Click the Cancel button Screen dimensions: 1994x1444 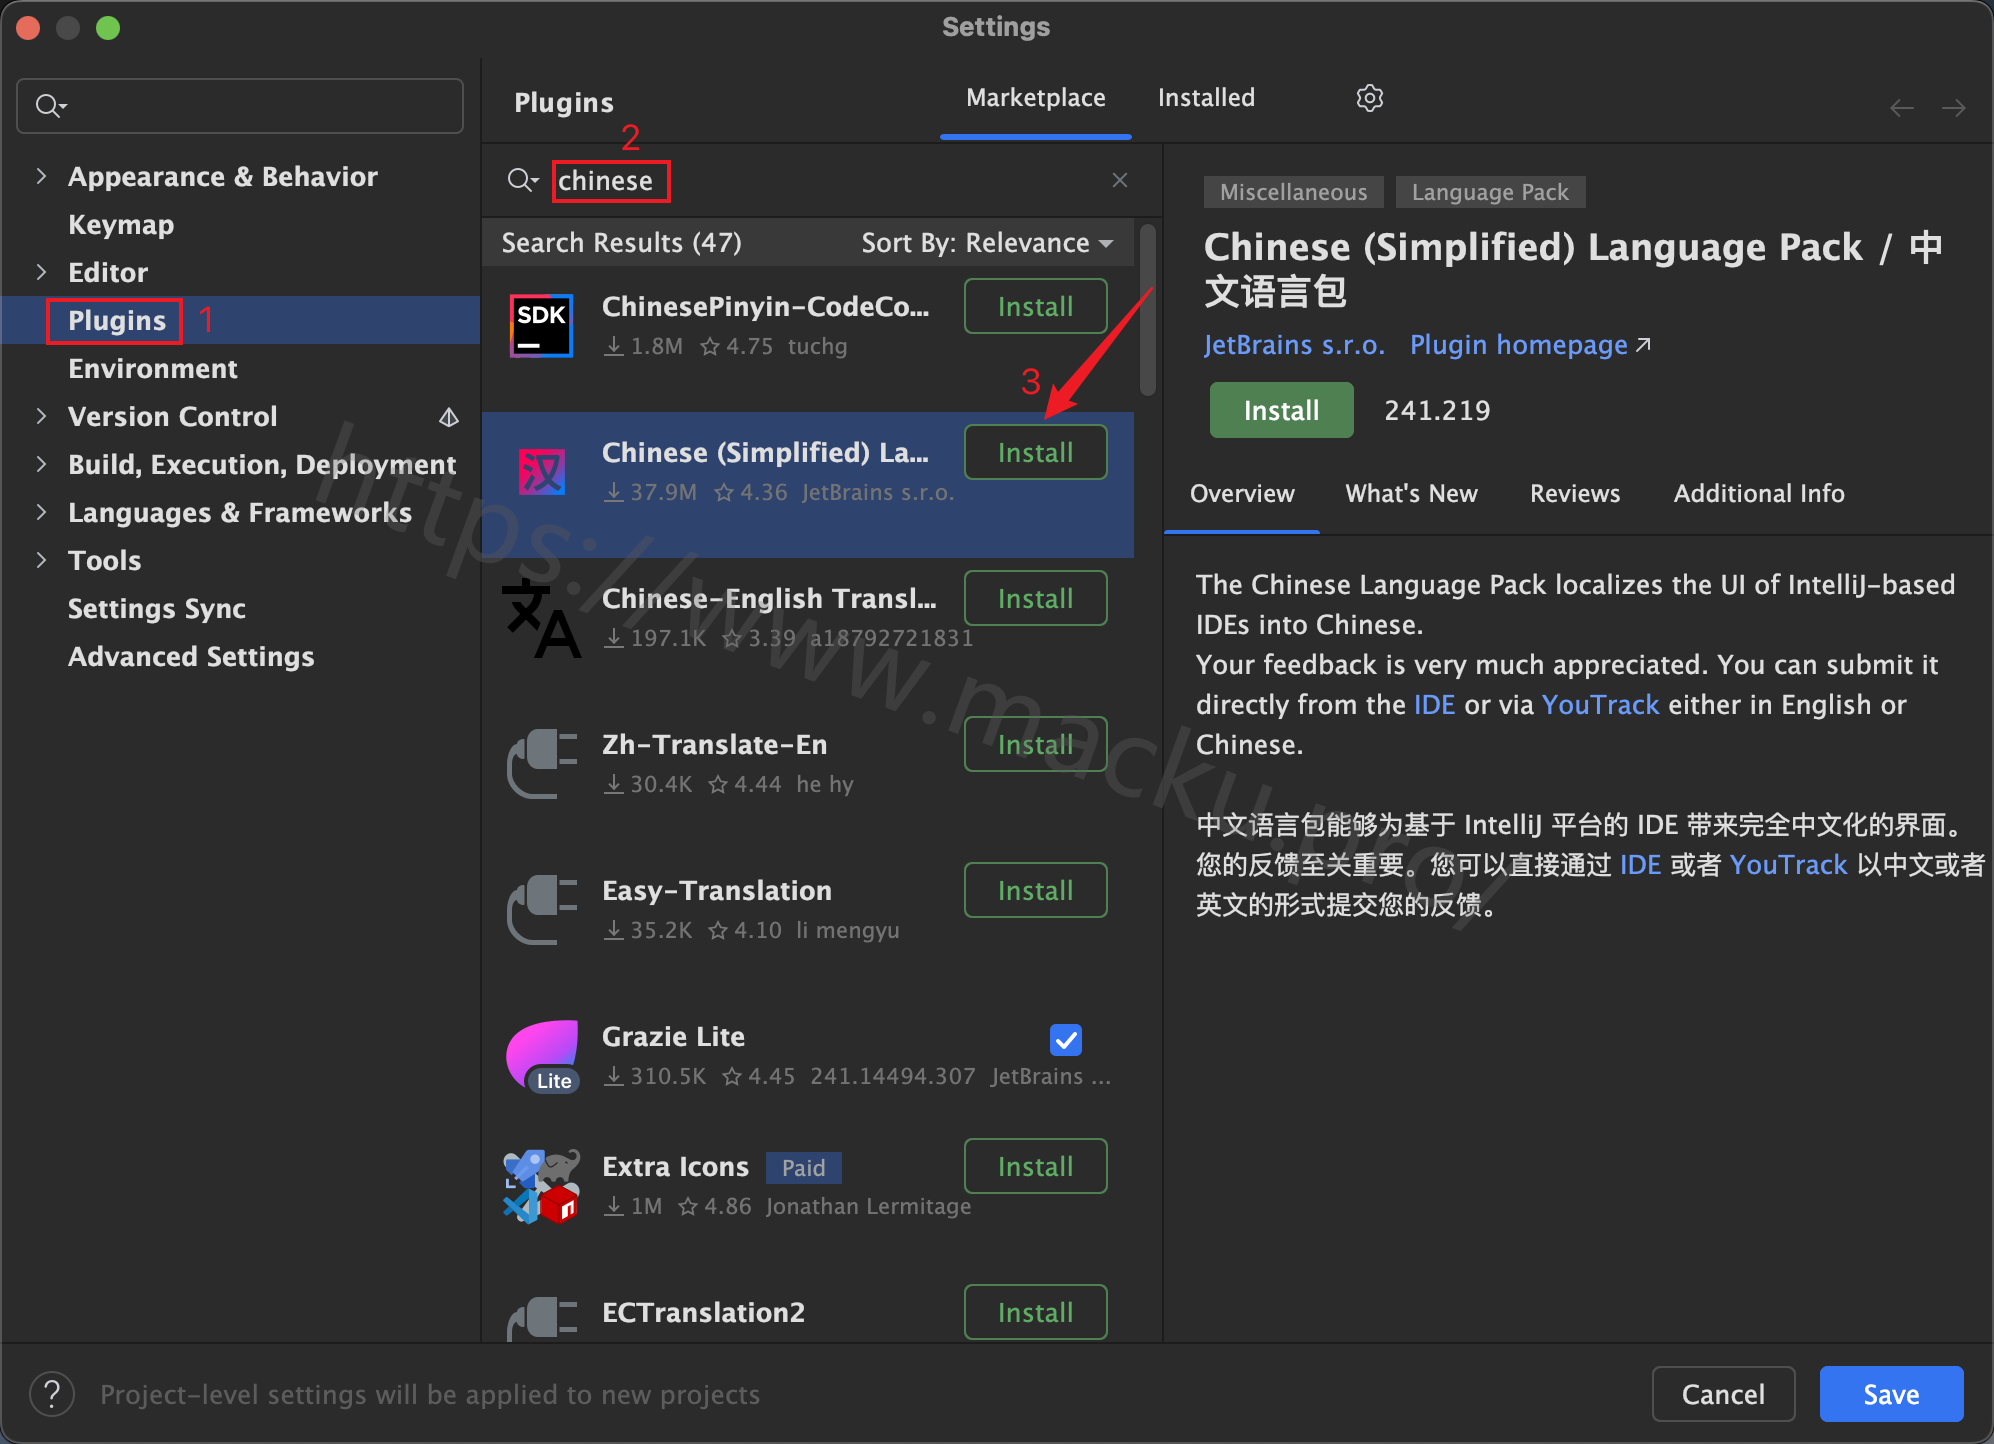coord(1723,1394)
